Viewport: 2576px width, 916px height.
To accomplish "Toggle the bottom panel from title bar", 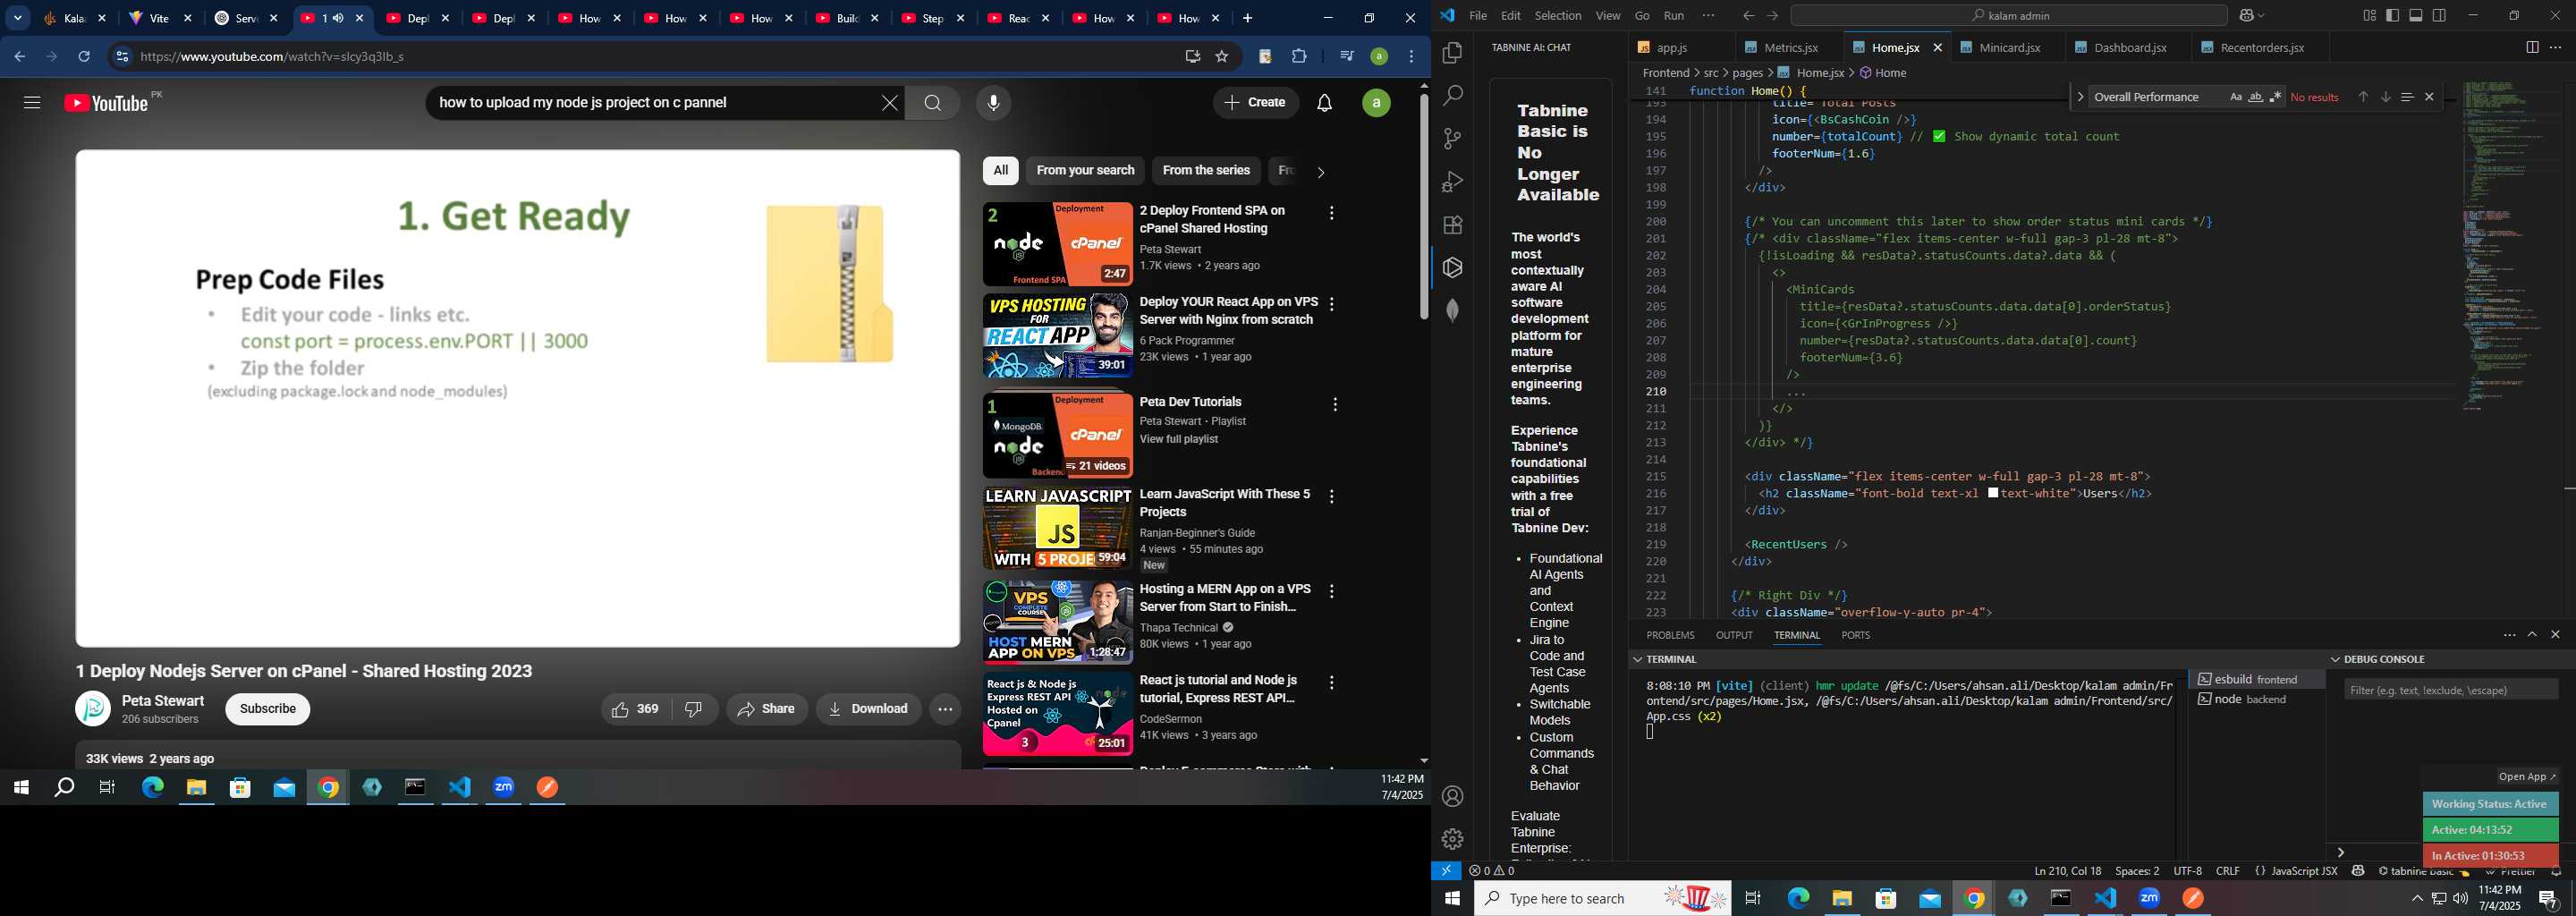I will coord(2416,16).
